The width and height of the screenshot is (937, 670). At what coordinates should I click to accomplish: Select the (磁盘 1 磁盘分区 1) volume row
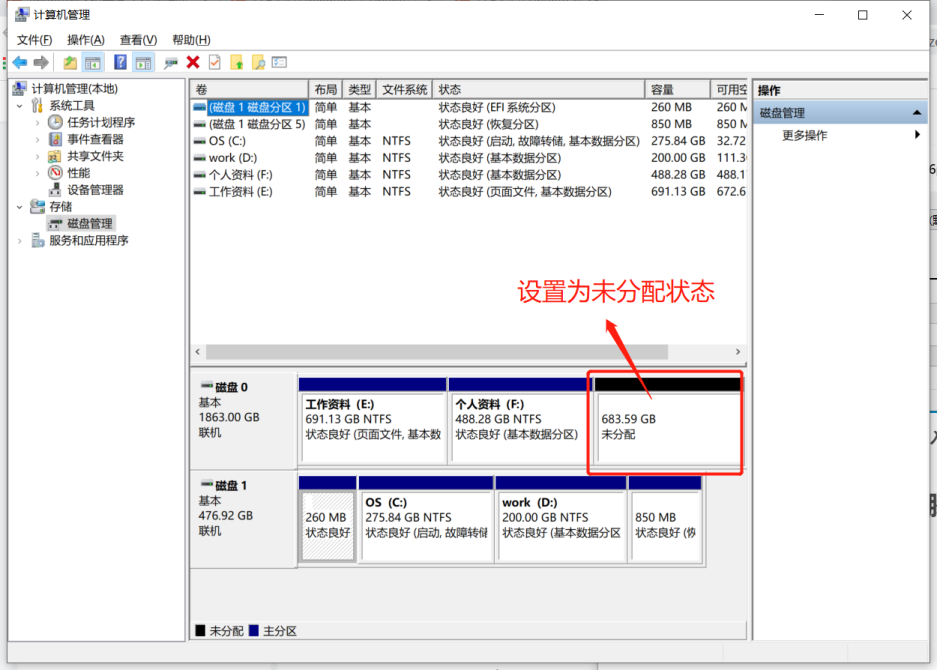tap(468, 107)
